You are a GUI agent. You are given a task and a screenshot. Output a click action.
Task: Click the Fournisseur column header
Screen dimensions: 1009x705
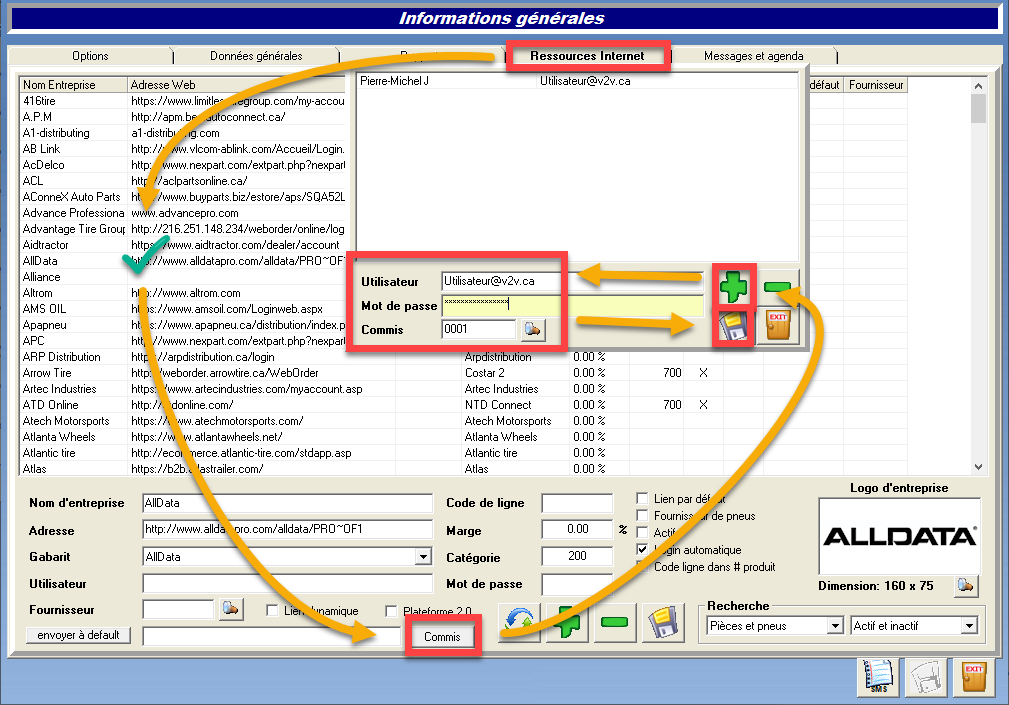pos(876,85)
